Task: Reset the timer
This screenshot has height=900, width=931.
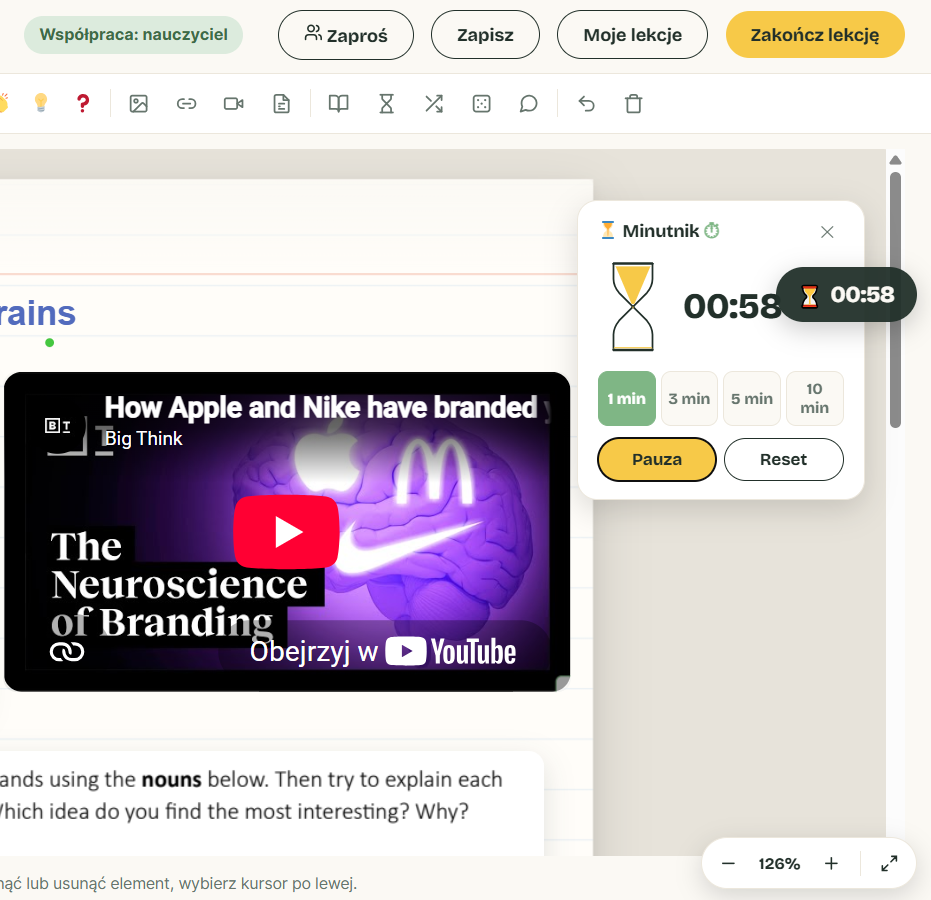Action: pos(784,459)
